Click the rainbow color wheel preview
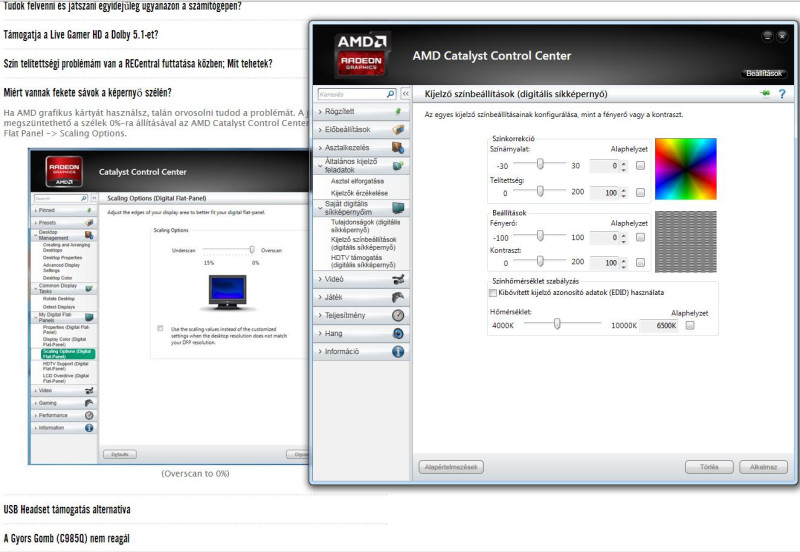This screenshot has width=800, height=552. point(686,169)
